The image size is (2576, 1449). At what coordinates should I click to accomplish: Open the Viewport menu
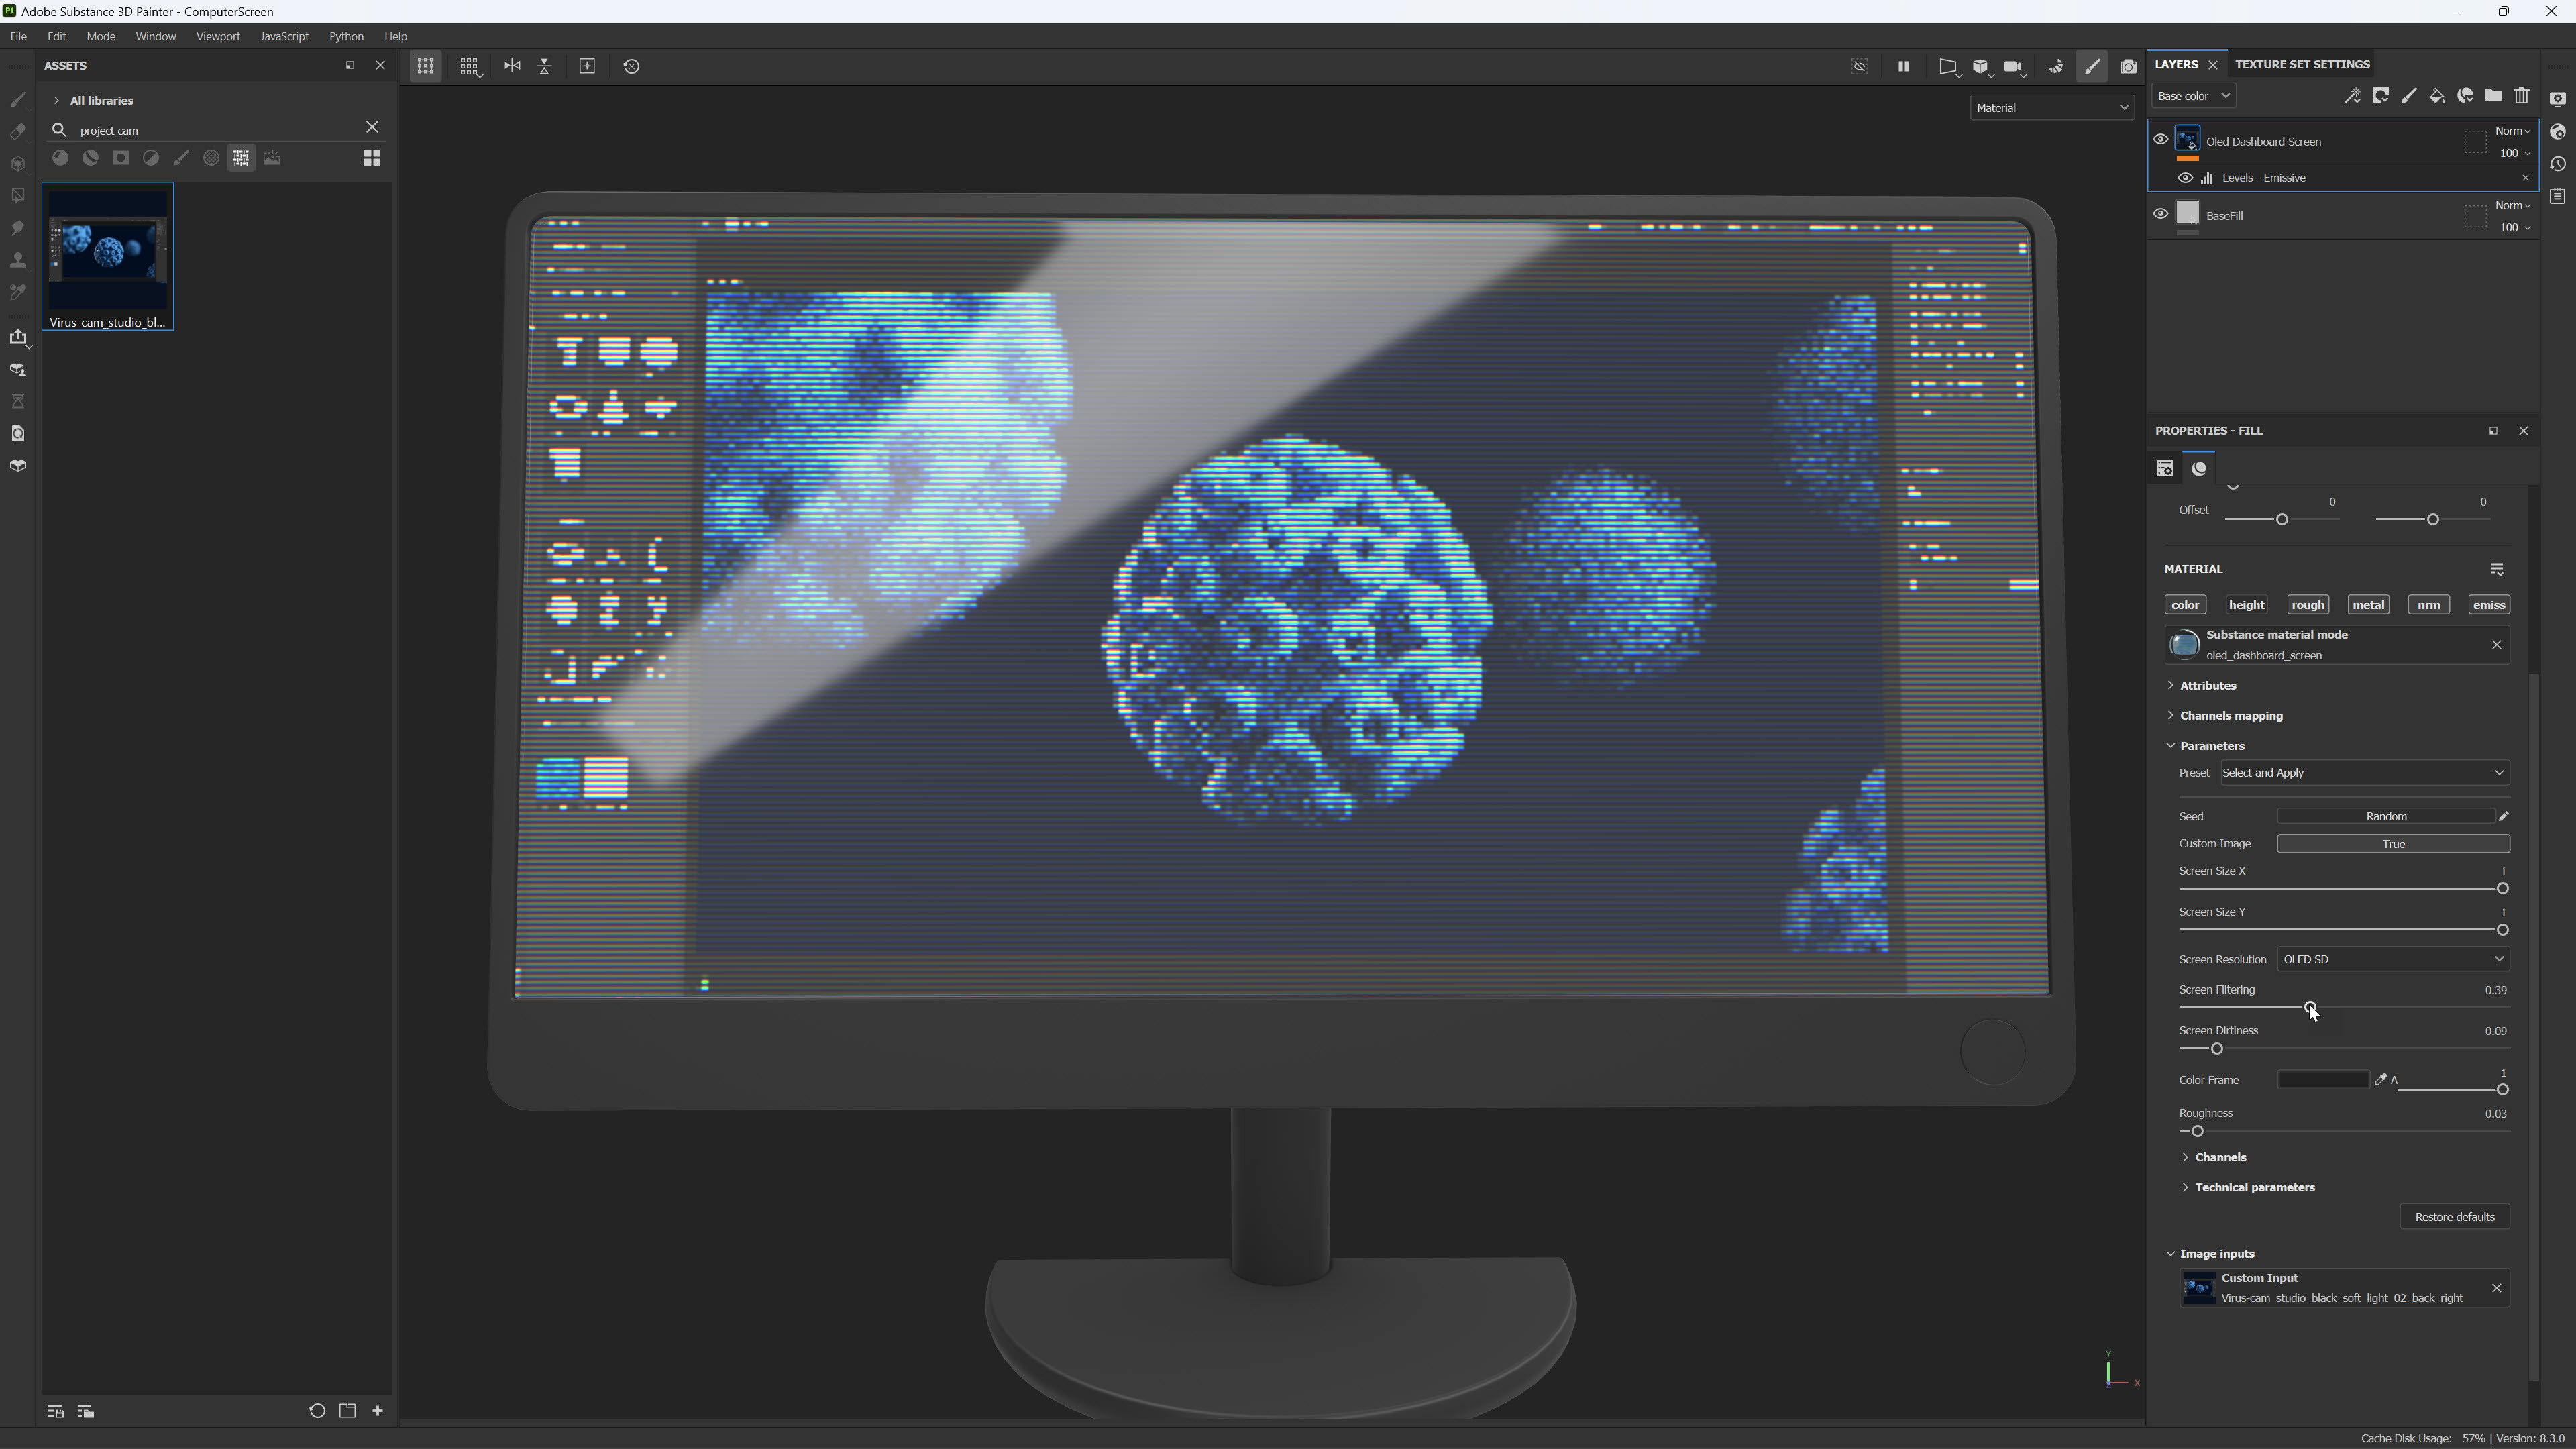[217, 36]
